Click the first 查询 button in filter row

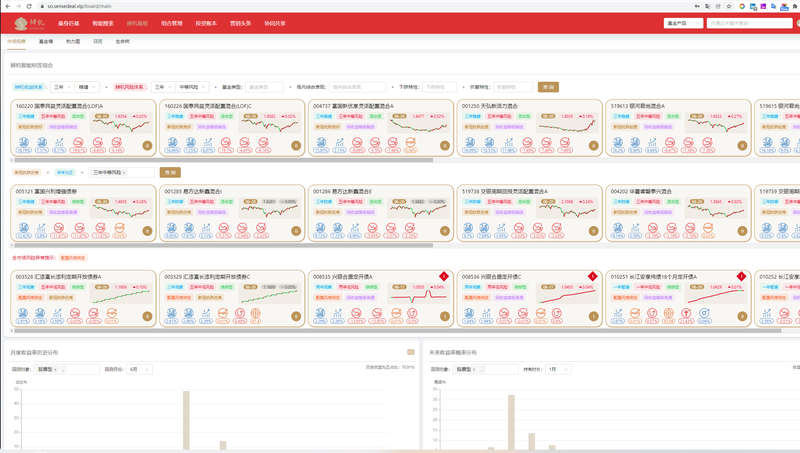(548, 87)
